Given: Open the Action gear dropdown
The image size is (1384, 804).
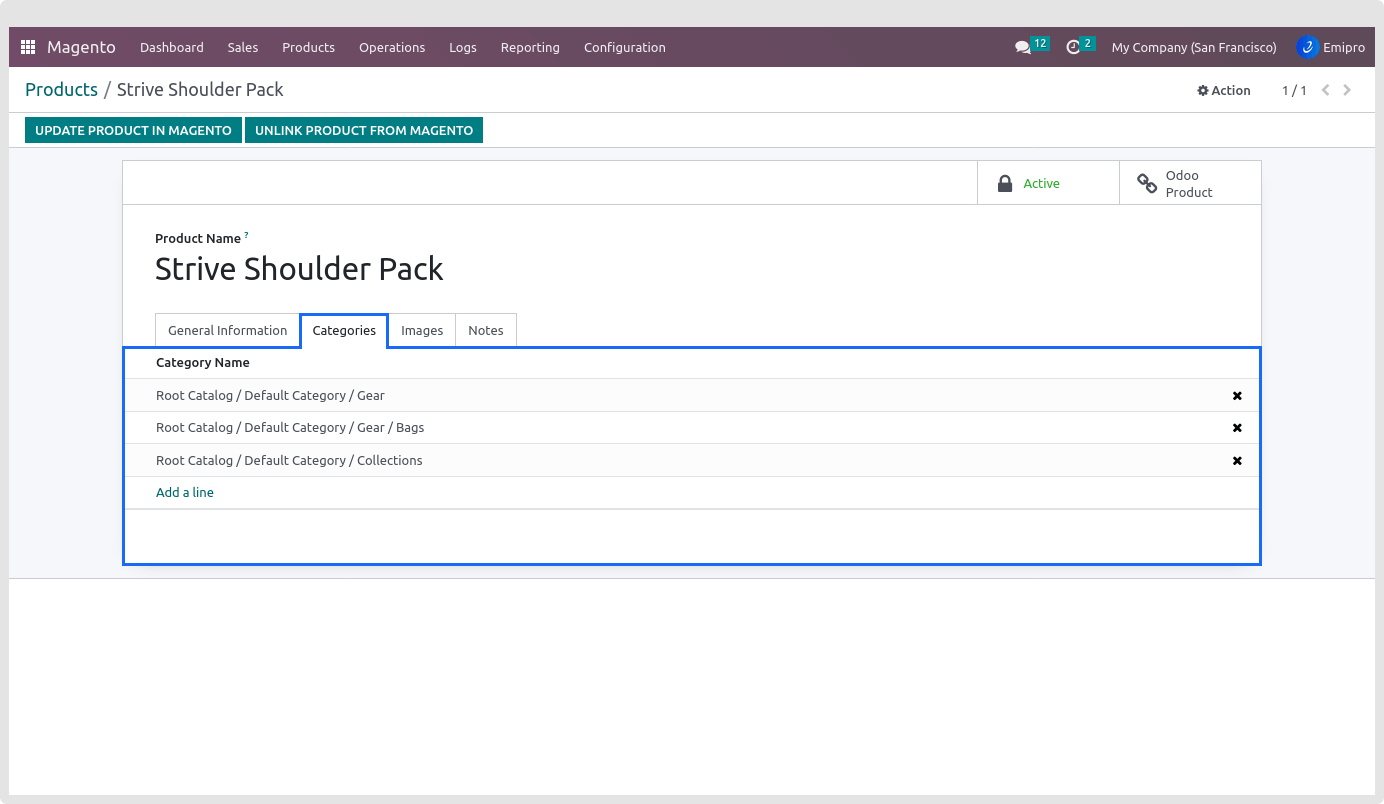Looking at the screenshot, I should (x=1224, y=90).
